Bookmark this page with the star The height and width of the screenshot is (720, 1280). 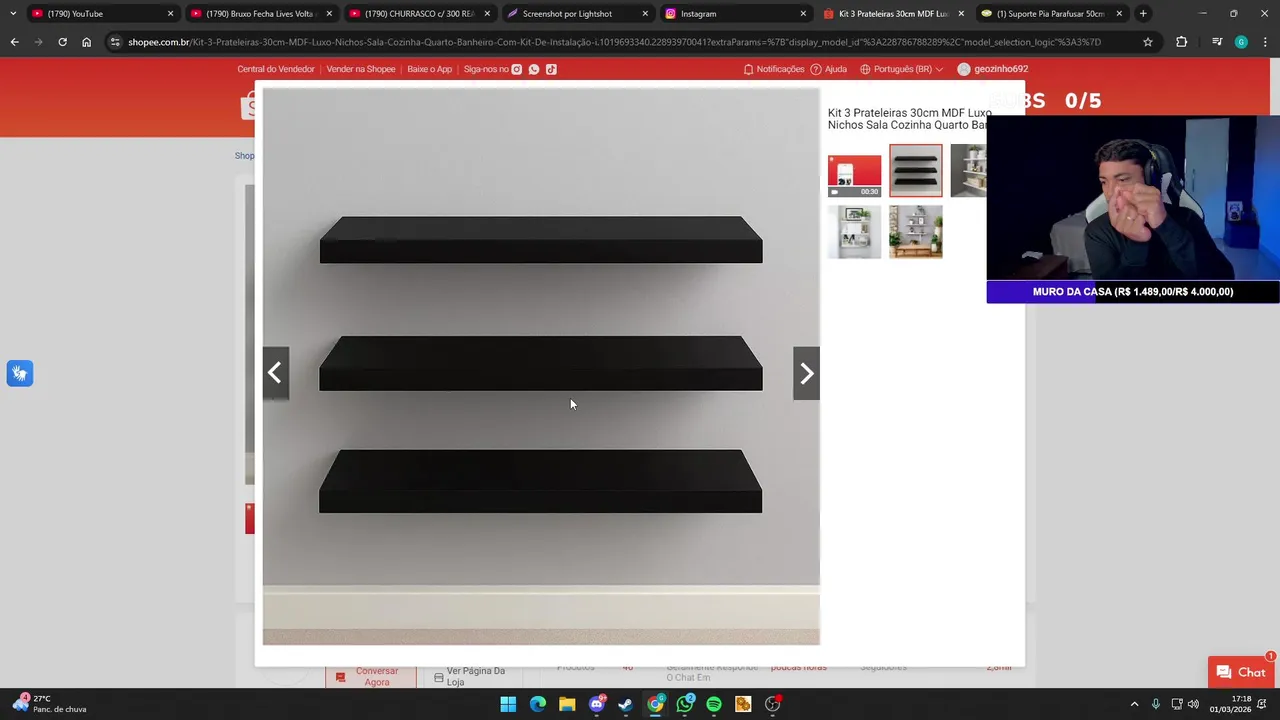(1148, 42)
